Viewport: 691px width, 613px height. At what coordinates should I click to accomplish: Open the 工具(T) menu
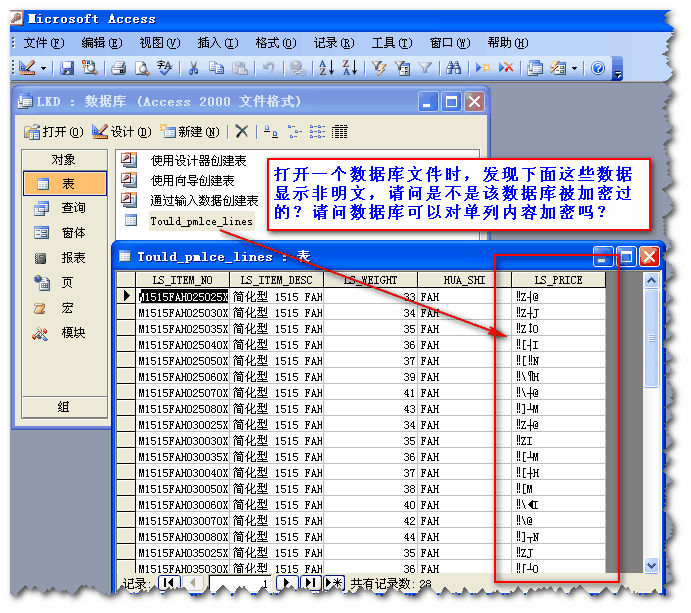click(392, 43)
